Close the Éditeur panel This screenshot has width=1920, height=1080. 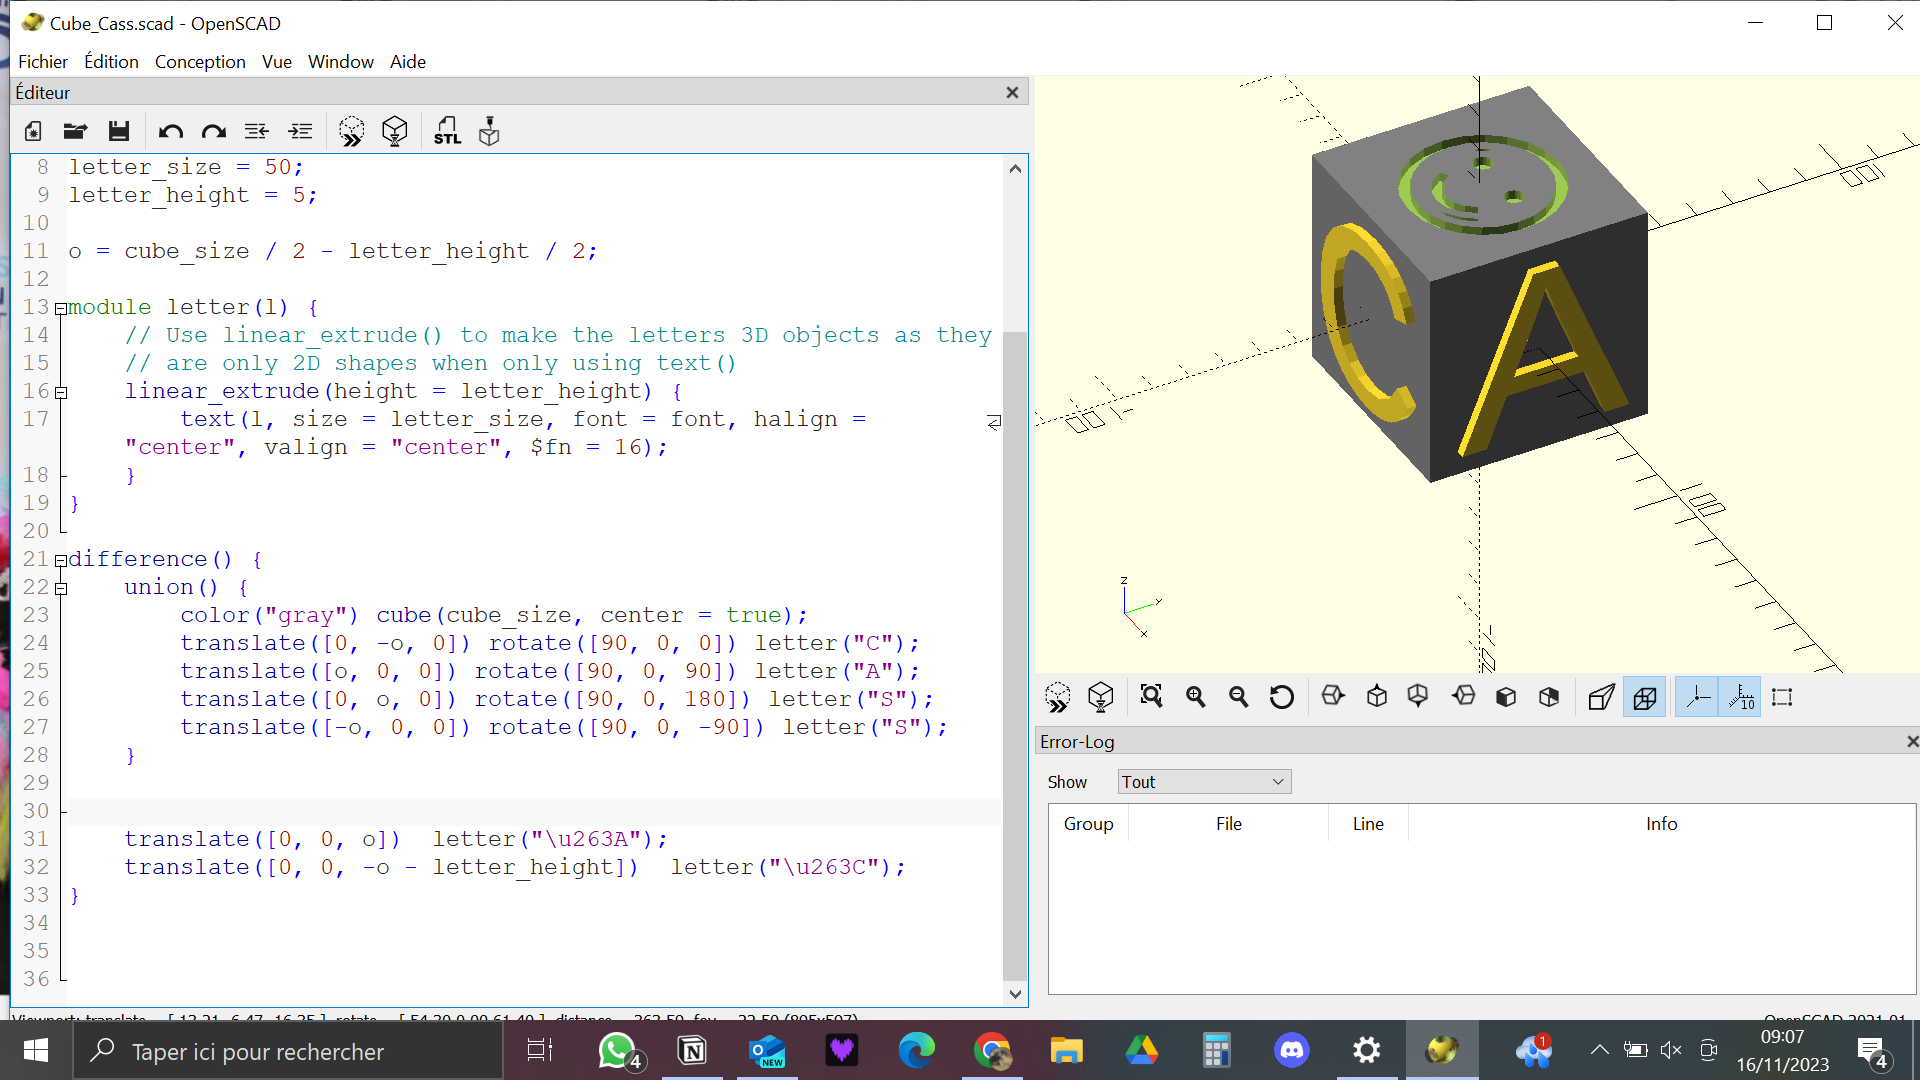1012,92
